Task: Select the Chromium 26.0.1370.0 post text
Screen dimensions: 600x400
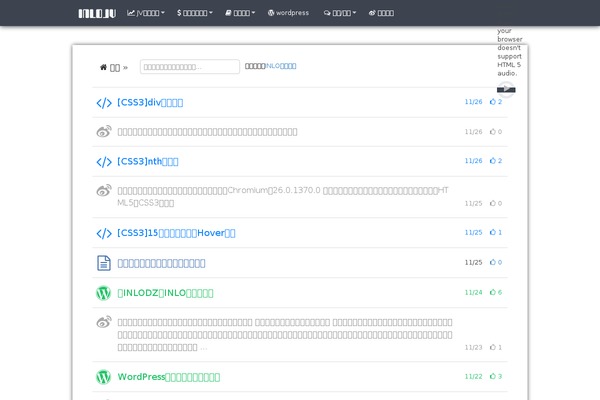Action: (x=283, y=196)
